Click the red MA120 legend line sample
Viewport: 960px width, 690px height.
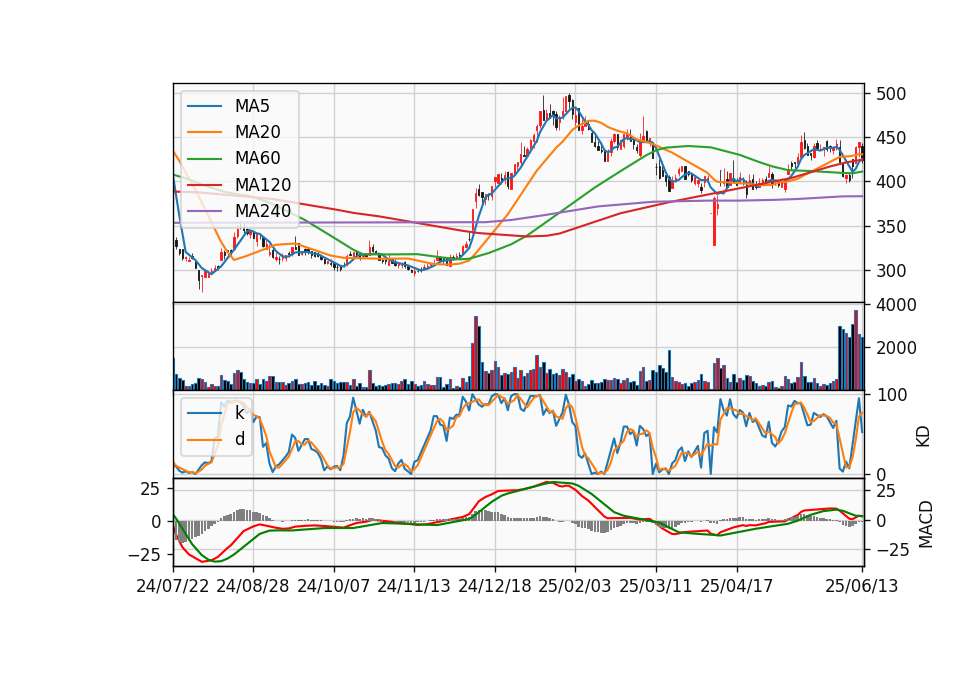pyautogui.click(x=204, y=185)
